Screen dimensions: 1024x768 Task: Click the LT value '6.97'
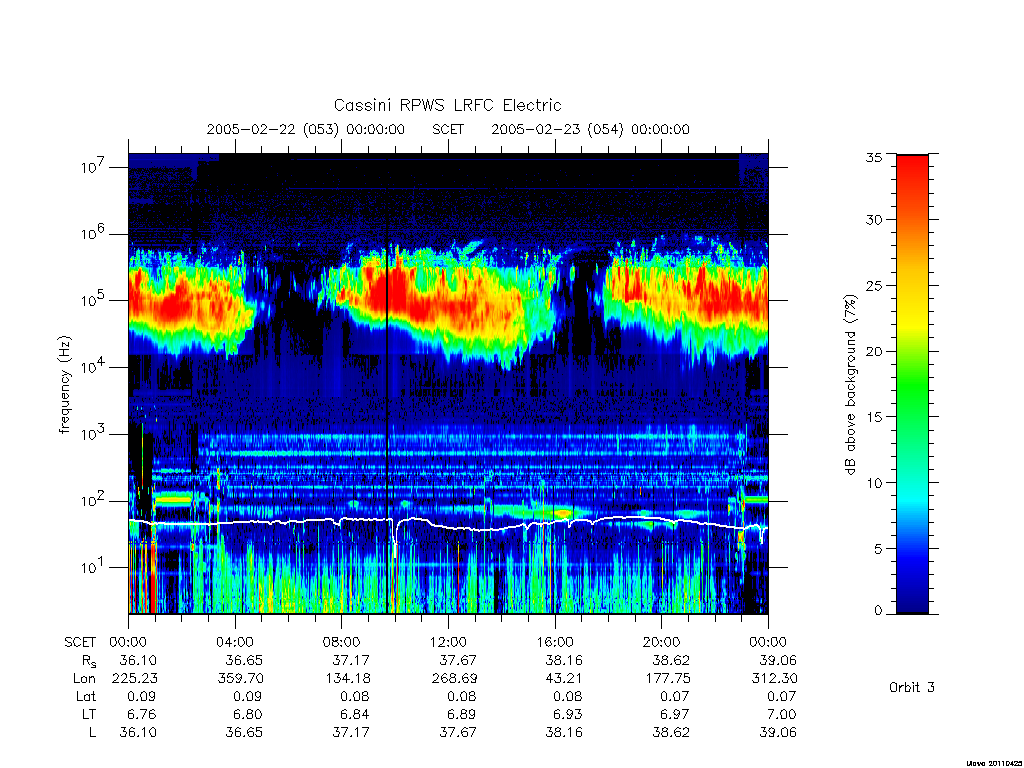click(x=675, y=714)
